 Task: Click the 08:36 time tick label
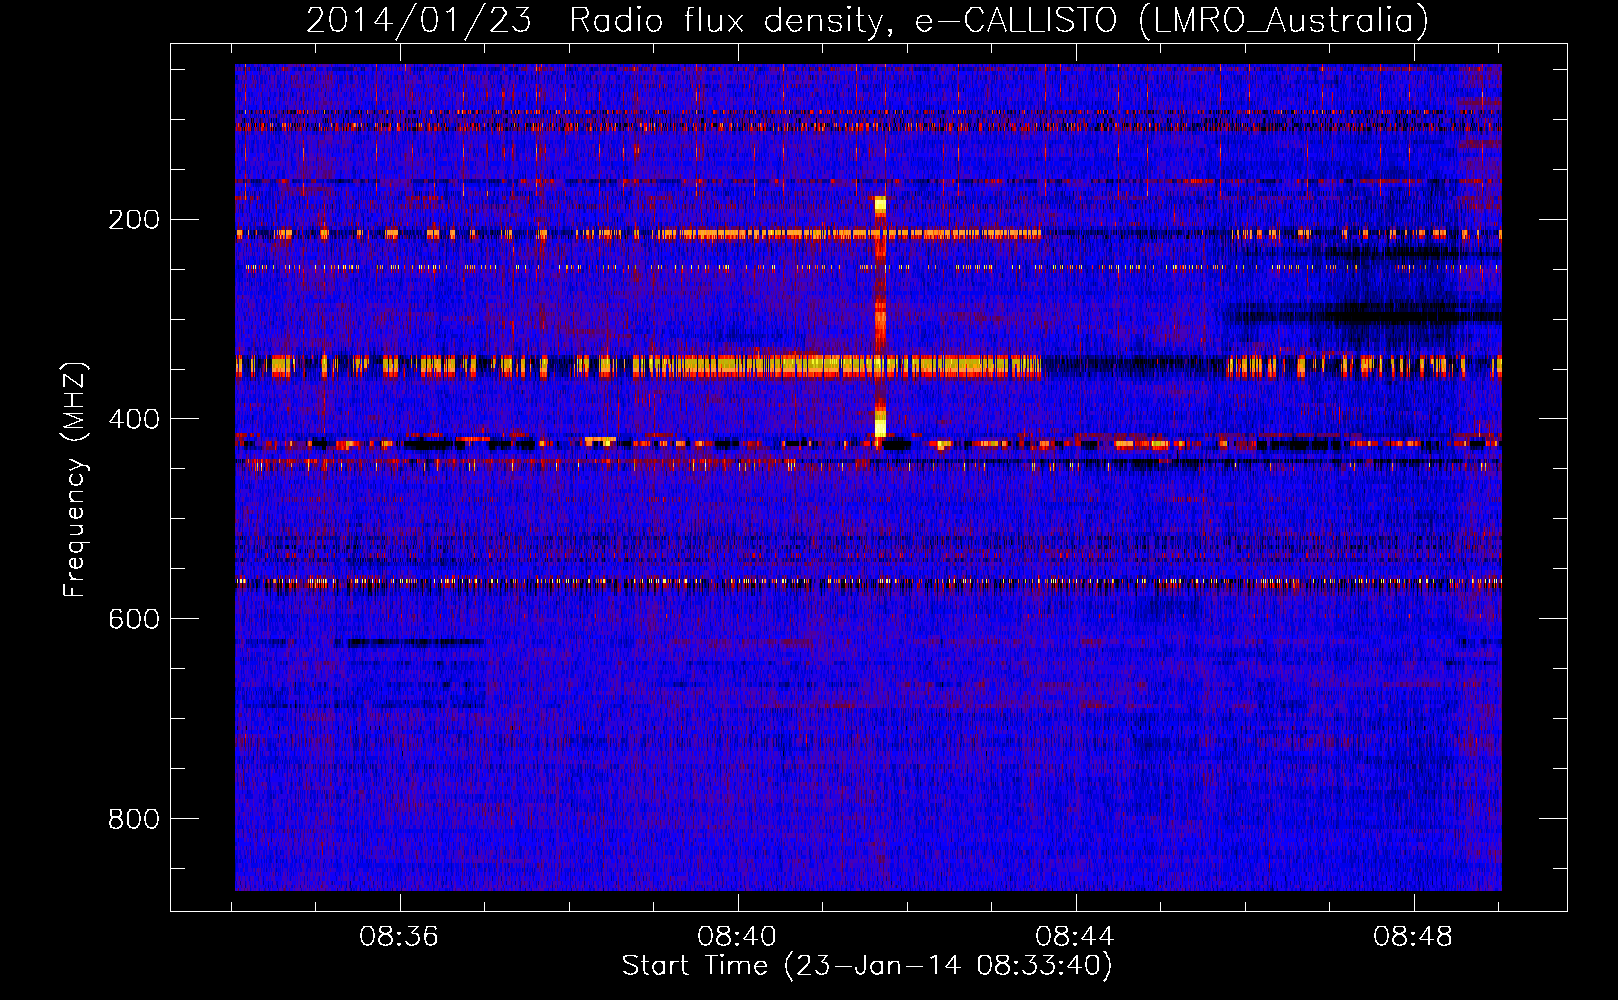pos(400,937)
